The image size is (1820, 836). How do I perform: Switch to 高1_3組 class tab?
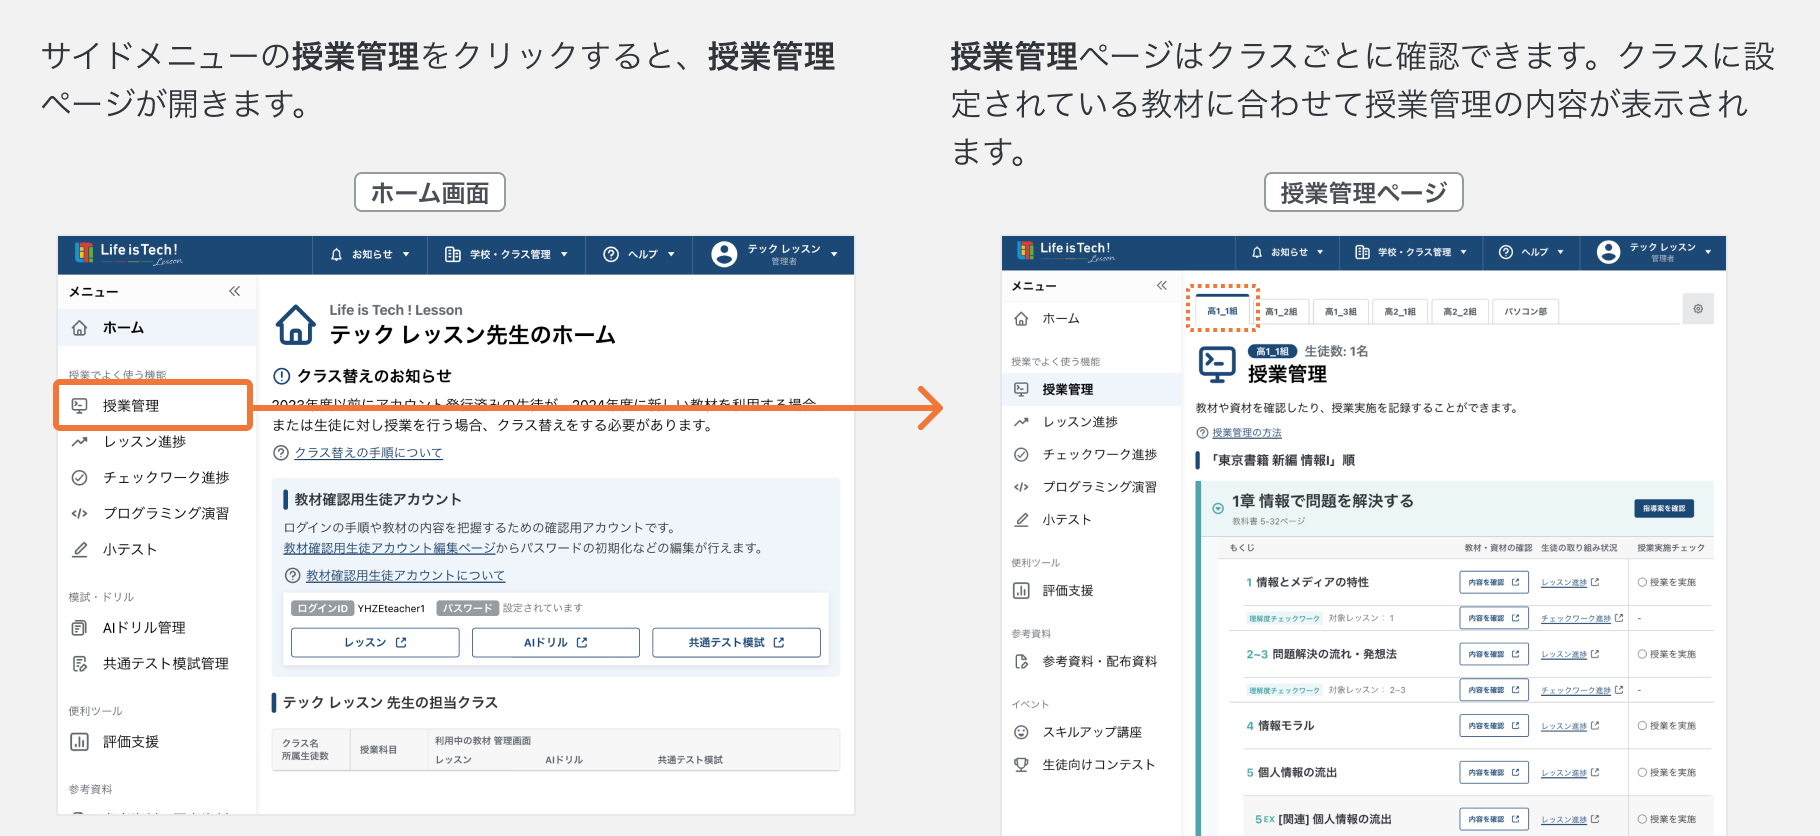tap(1341, 311)
